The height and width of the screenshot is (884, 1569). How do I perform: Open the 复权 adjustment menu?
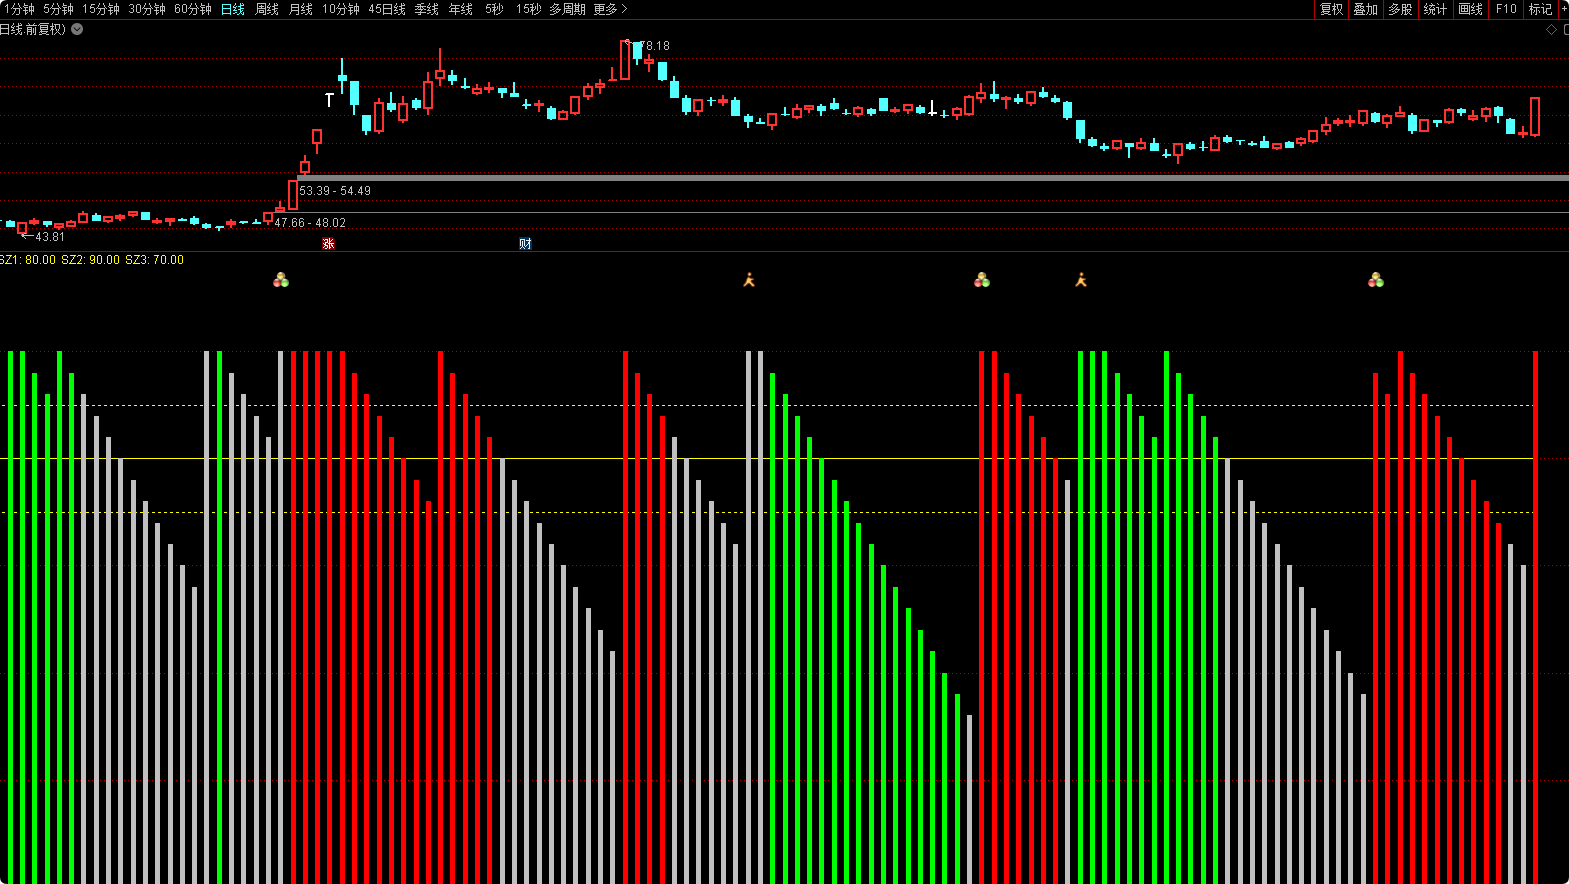click(x=1331, y=9)
